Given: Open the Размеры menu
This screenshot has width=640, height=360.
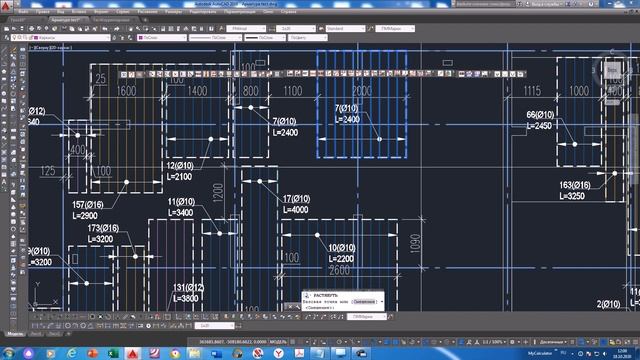Looking at the screenshot, I should coord(173,12).
